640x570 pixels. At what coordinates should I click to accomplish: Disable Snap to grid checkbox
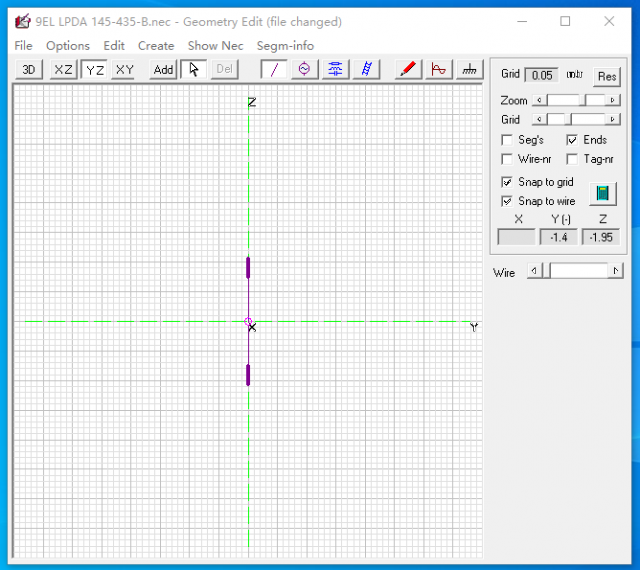tap(507, 182)
